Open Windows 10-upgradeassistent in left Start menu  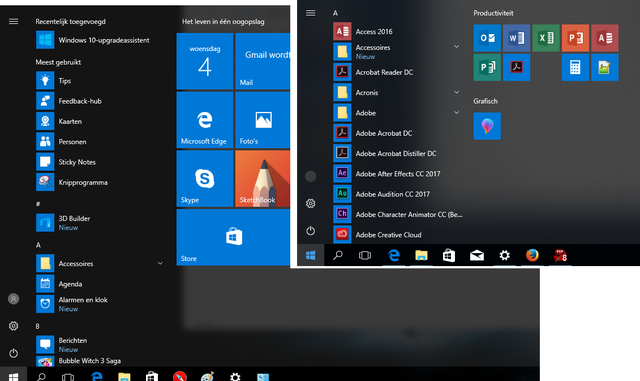(x=93, y=40)
